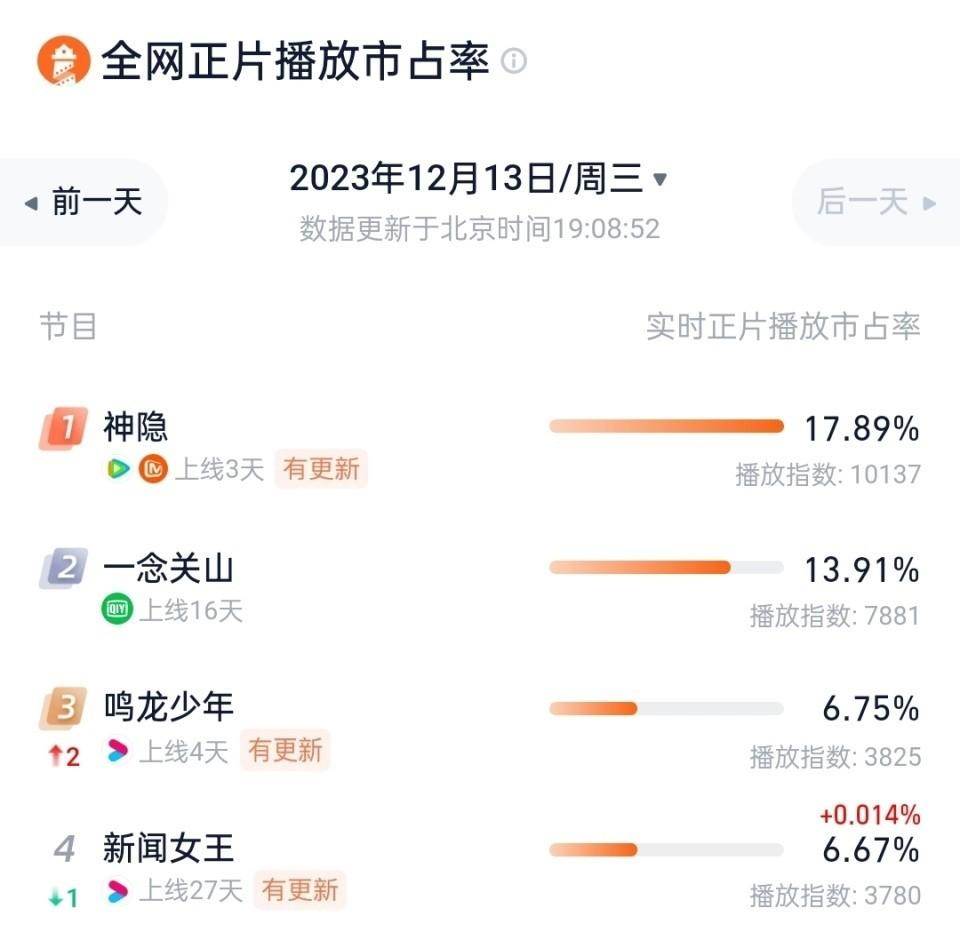960x948 pixels.
Task: Tap the orange lighthouse app logo
Action: click(64, 61)
